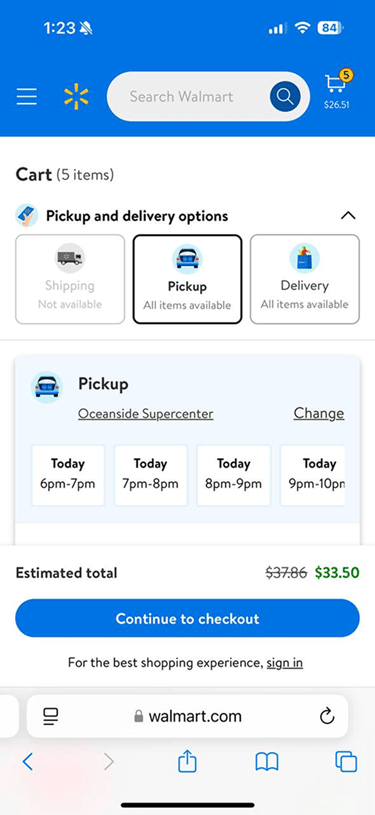Tap the Walmart spark logo
Viewport: 375px width, 815px height.
(x=76, y=96)
